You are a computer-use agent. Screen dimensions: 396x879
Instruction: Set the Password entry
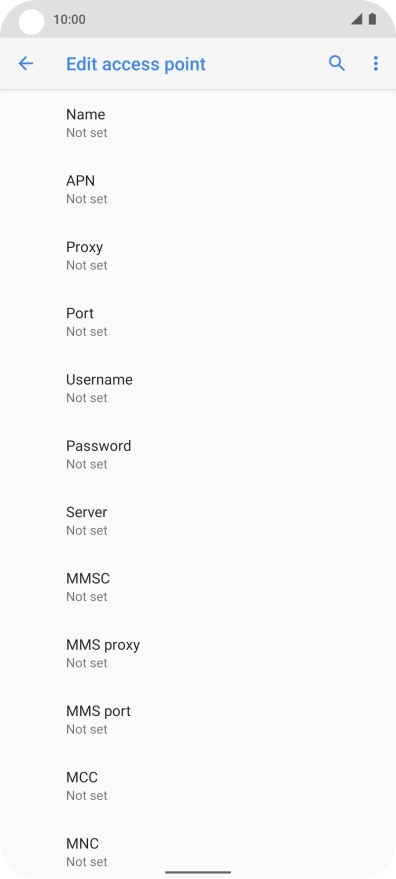[198, 454]
